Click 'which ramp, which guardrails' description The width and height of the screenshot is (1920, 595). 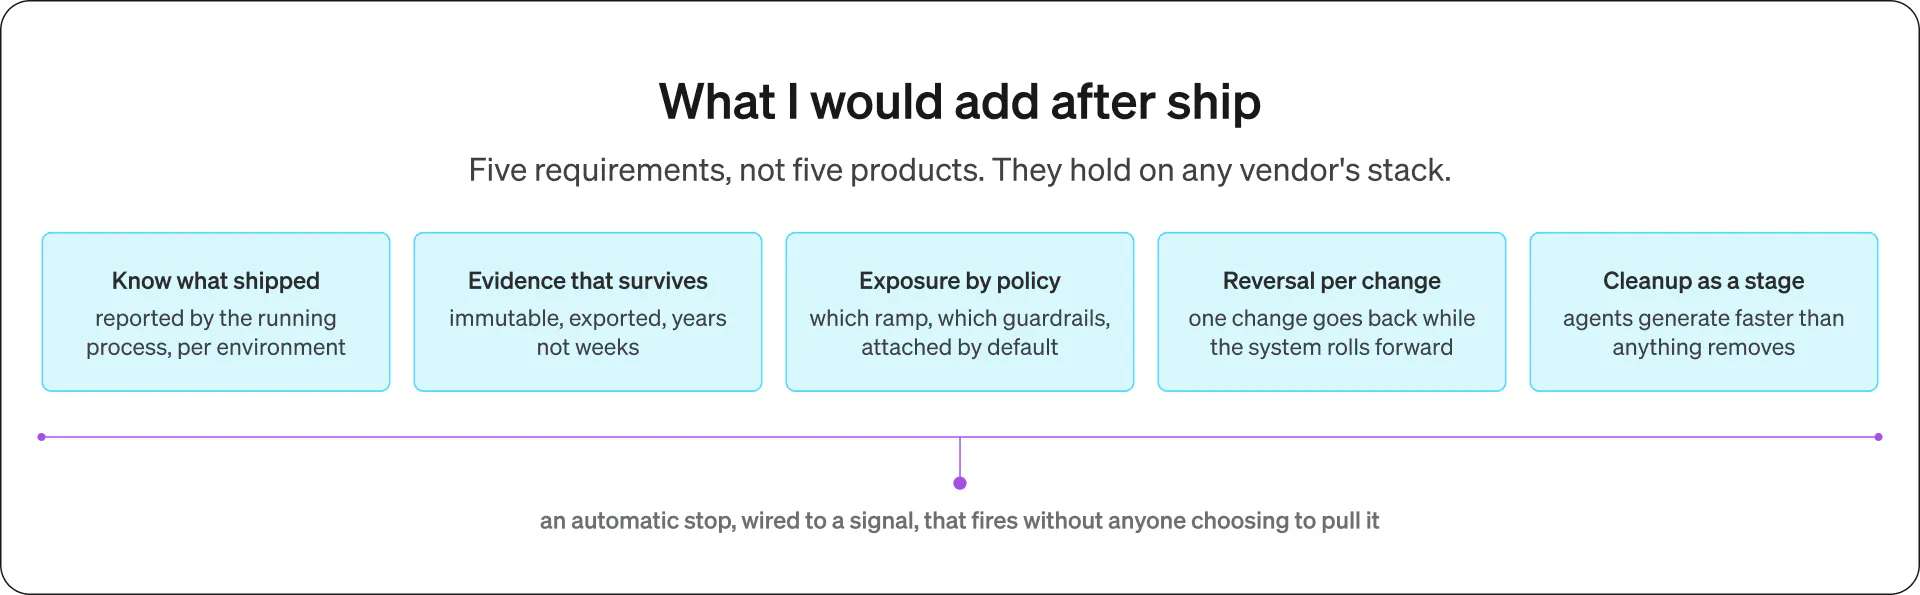[x=960, y=333]
